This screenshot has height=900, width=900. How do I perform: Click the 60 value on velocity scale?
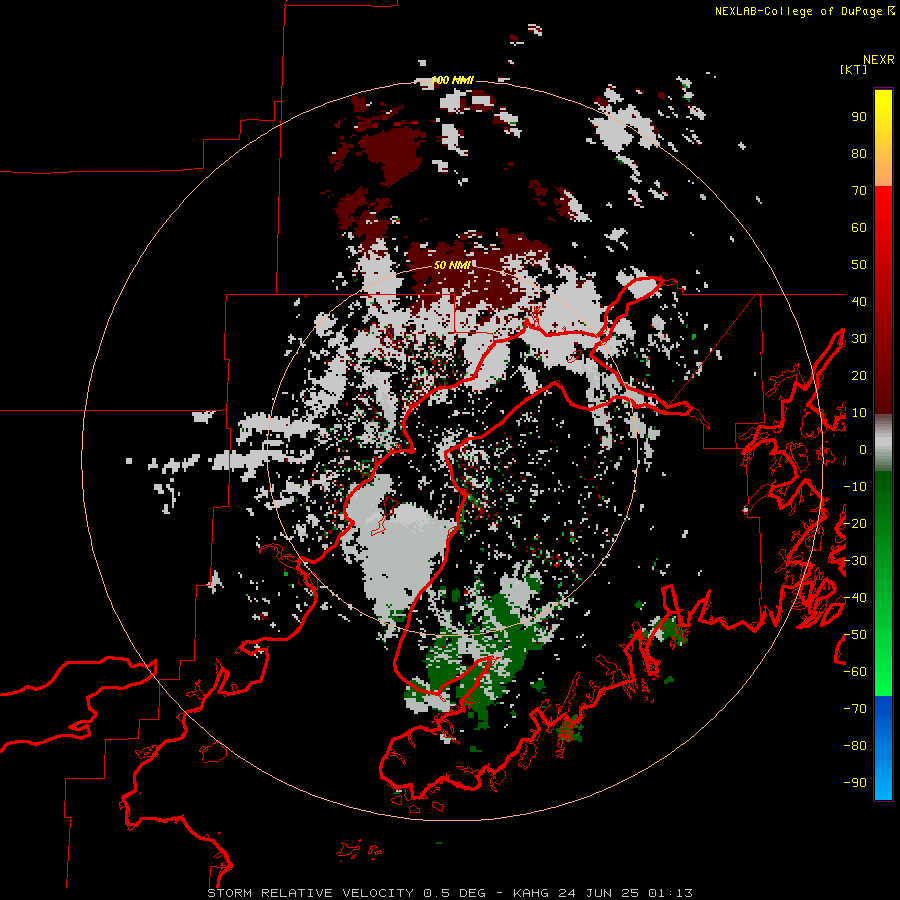[859, 228]
